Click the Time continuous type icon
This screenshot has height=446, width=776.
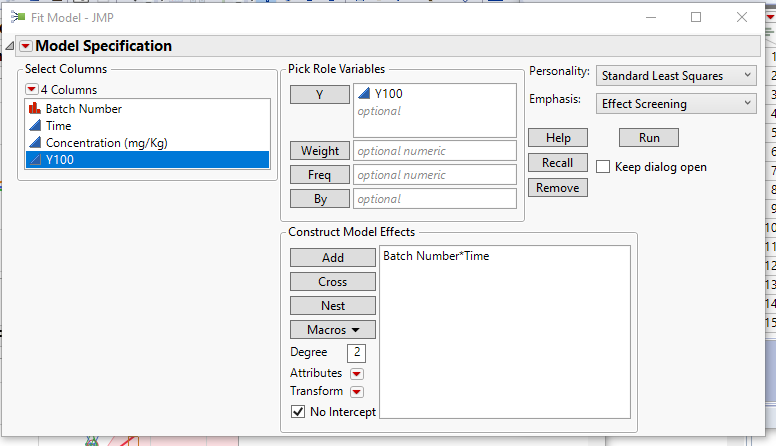click(x=35, y=125)
